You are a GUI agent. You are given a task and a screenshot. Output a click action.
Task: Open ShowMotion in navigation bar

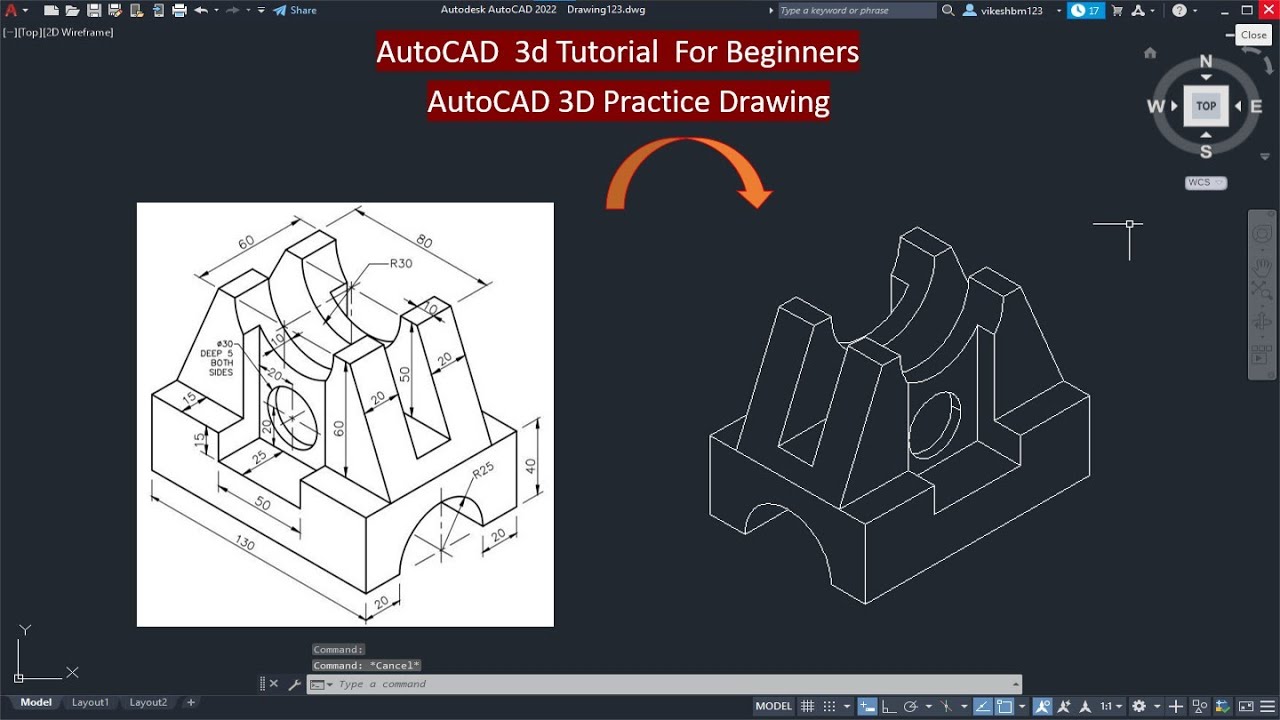(1261, 354)
